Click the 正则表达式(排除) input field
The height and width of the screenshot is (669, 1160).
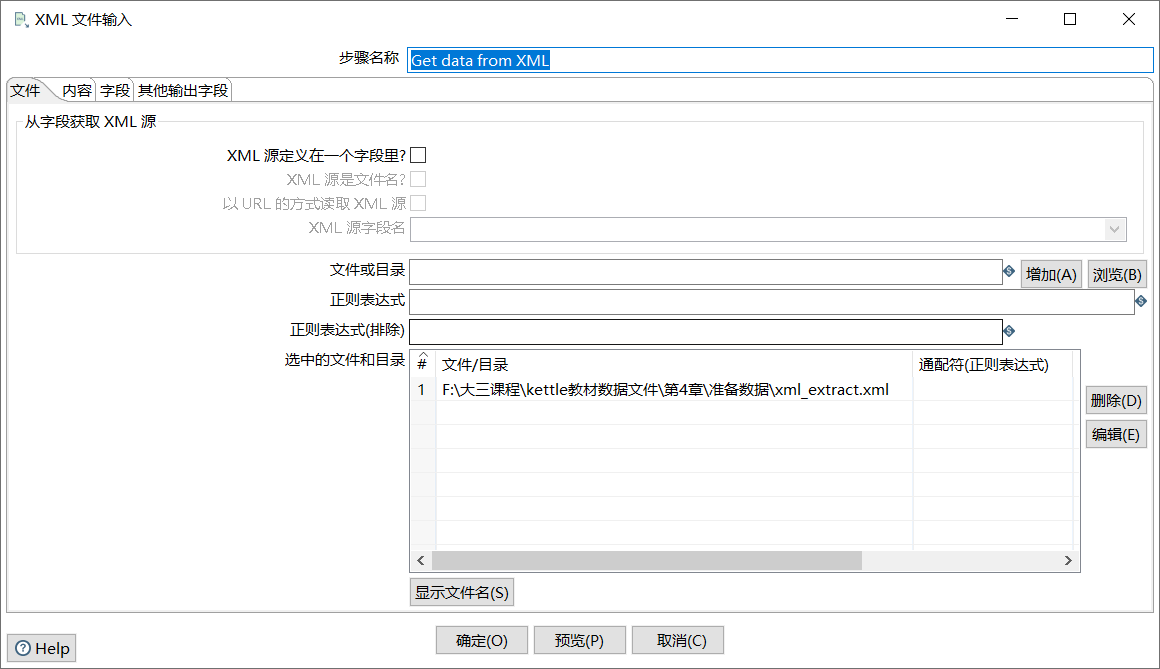[706, 331]
